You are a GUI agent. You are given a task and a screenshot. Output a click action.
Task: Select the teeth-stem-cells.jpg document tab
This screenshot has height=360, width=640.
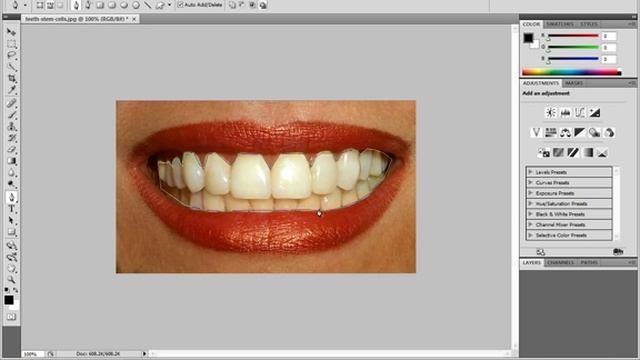[80, 19]
